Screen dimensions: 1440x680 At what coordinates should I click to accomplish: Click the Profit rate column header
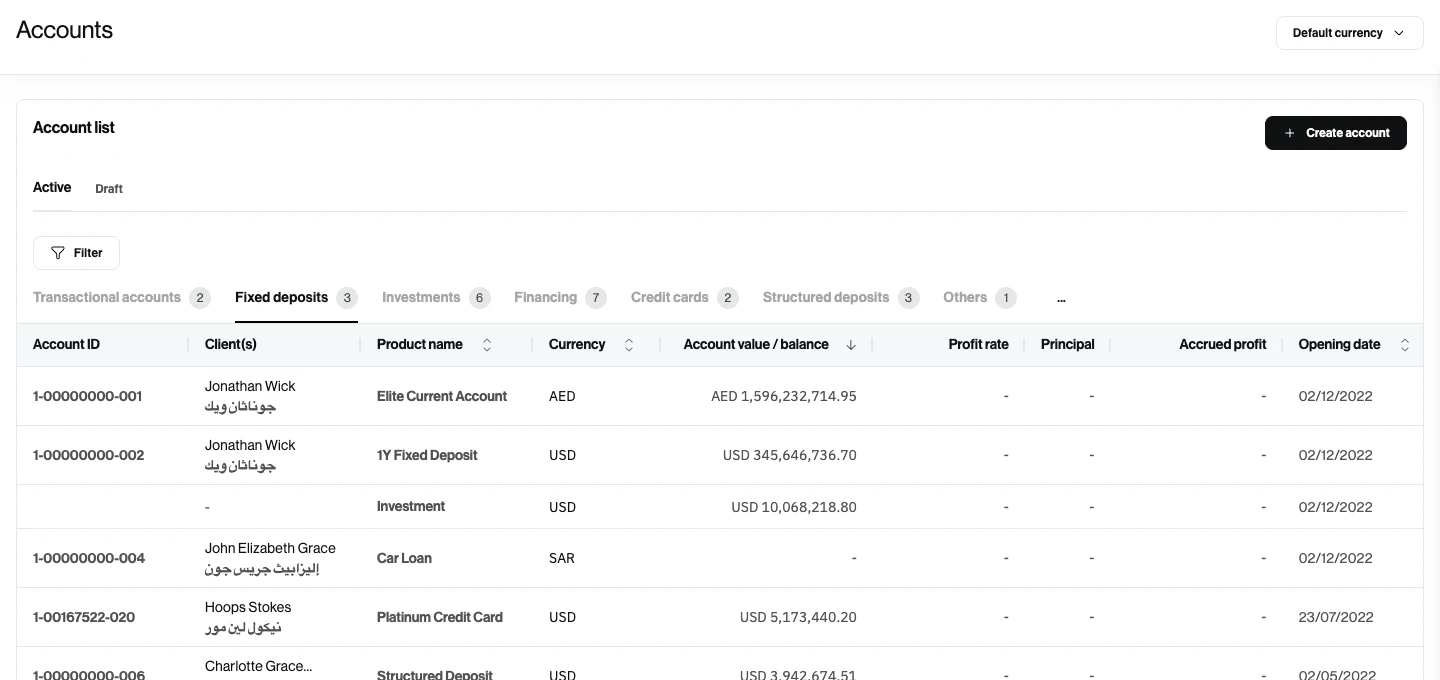click(978, 344)
